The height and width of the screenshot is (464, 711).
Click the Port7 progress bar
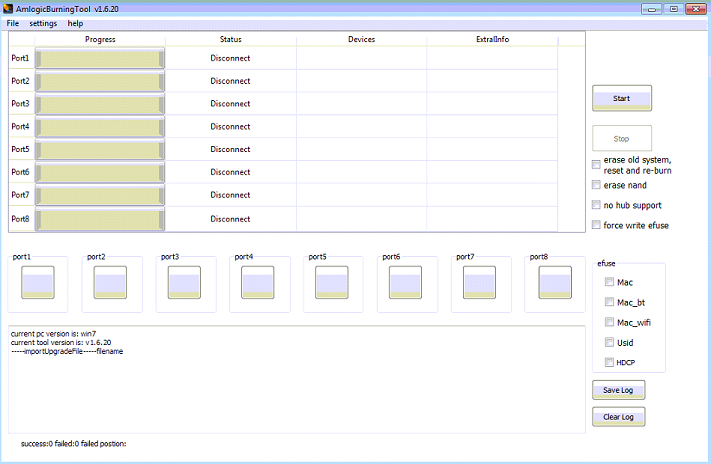coord(100,195)
